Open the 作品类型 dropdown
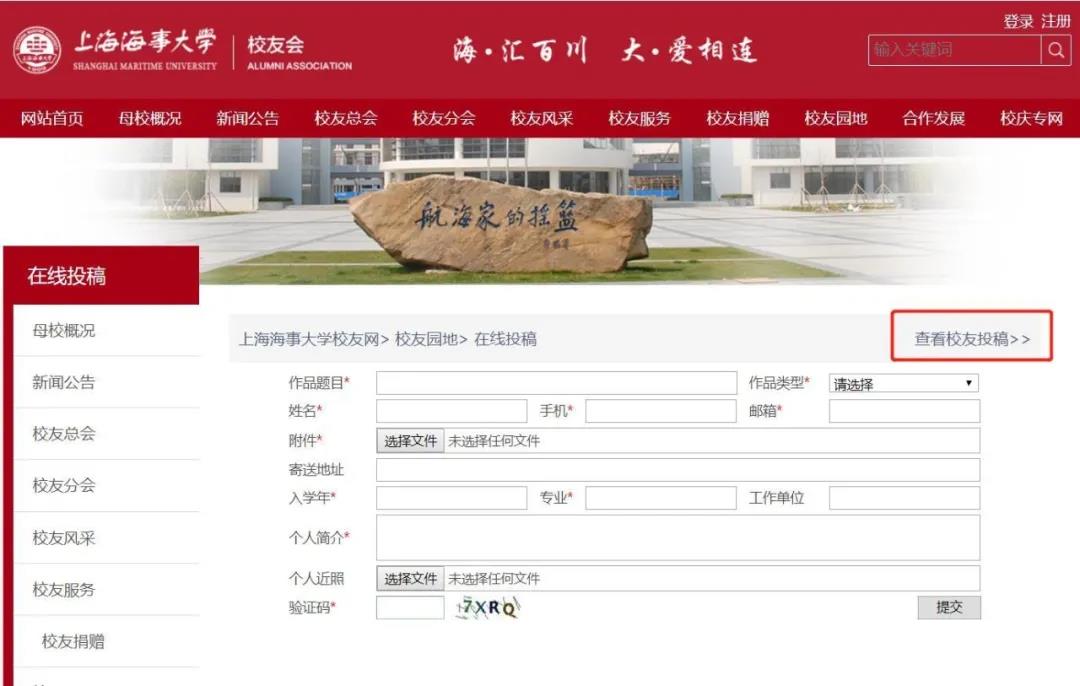The image size is (1080, 686). click(x=903, y=384)
